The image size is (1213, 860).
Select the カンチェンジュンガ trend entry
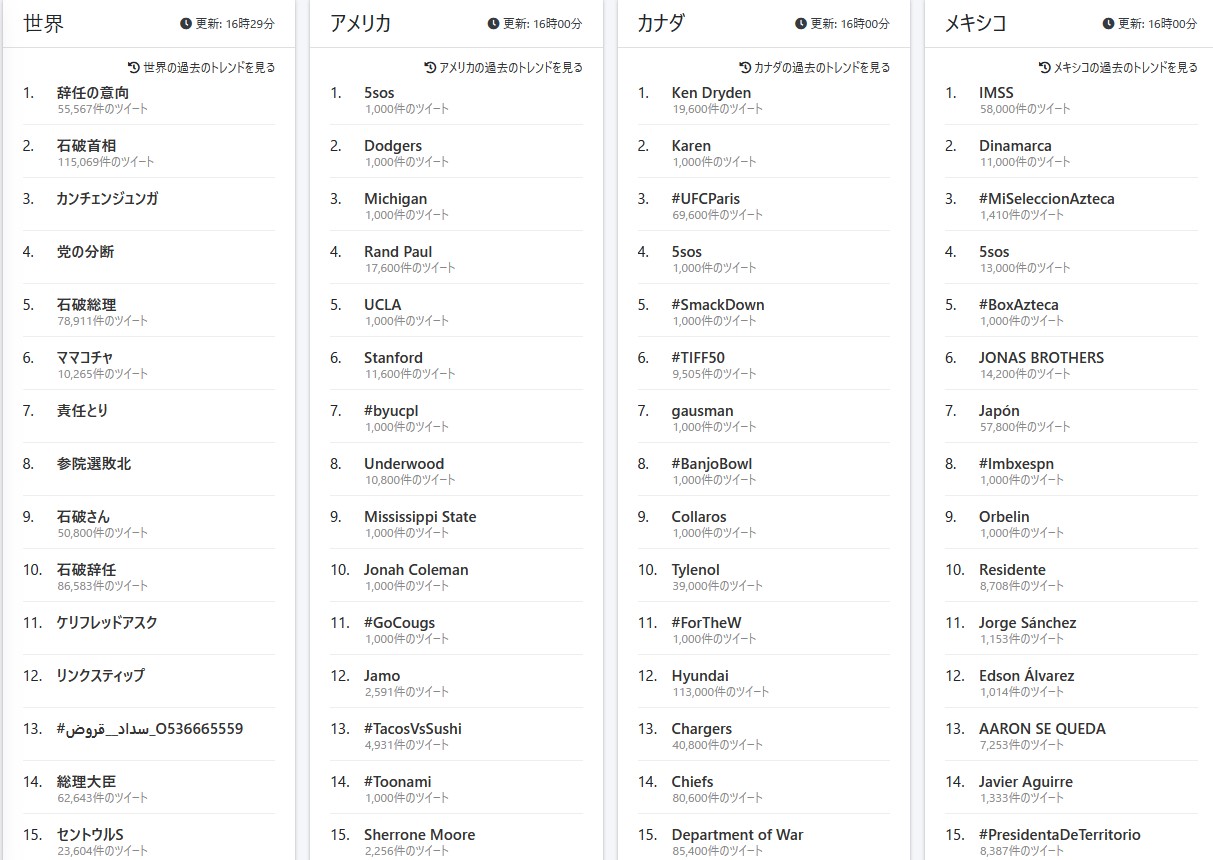pos(107,198)
